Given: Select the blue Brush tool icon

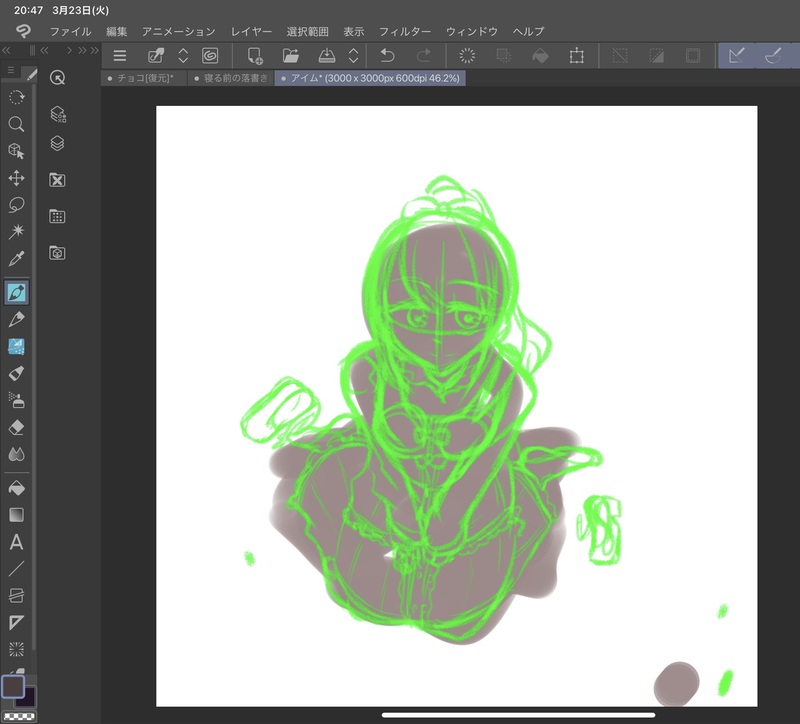Looking at the screenshot, I should tap(16, 347).
